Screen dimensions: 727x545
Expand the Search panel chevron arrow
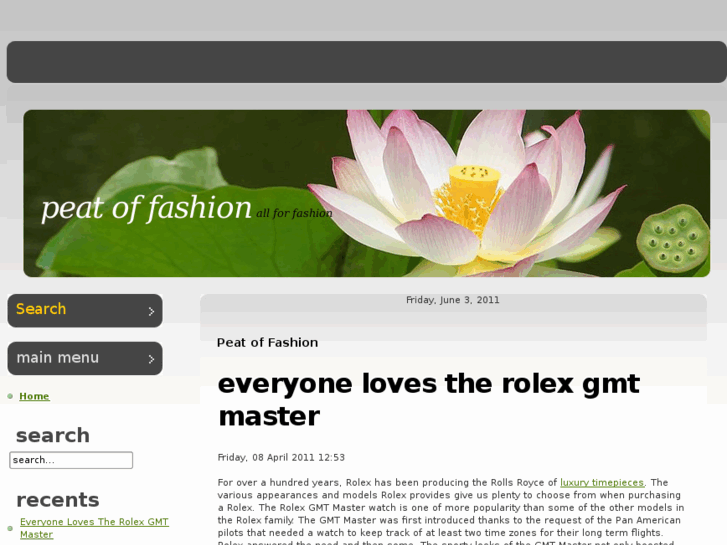[x=151, y=311]
